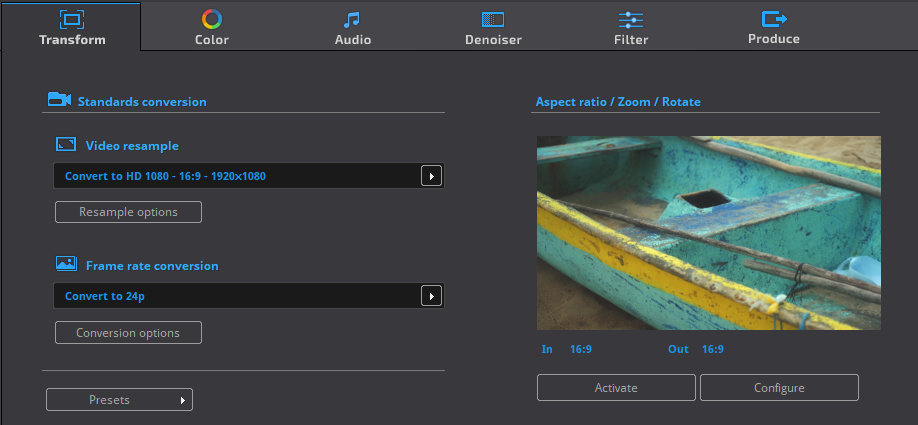Screen dimensions: 918x425
Task: Activate aspect ratio transform
Action: (x=616, y=388)
